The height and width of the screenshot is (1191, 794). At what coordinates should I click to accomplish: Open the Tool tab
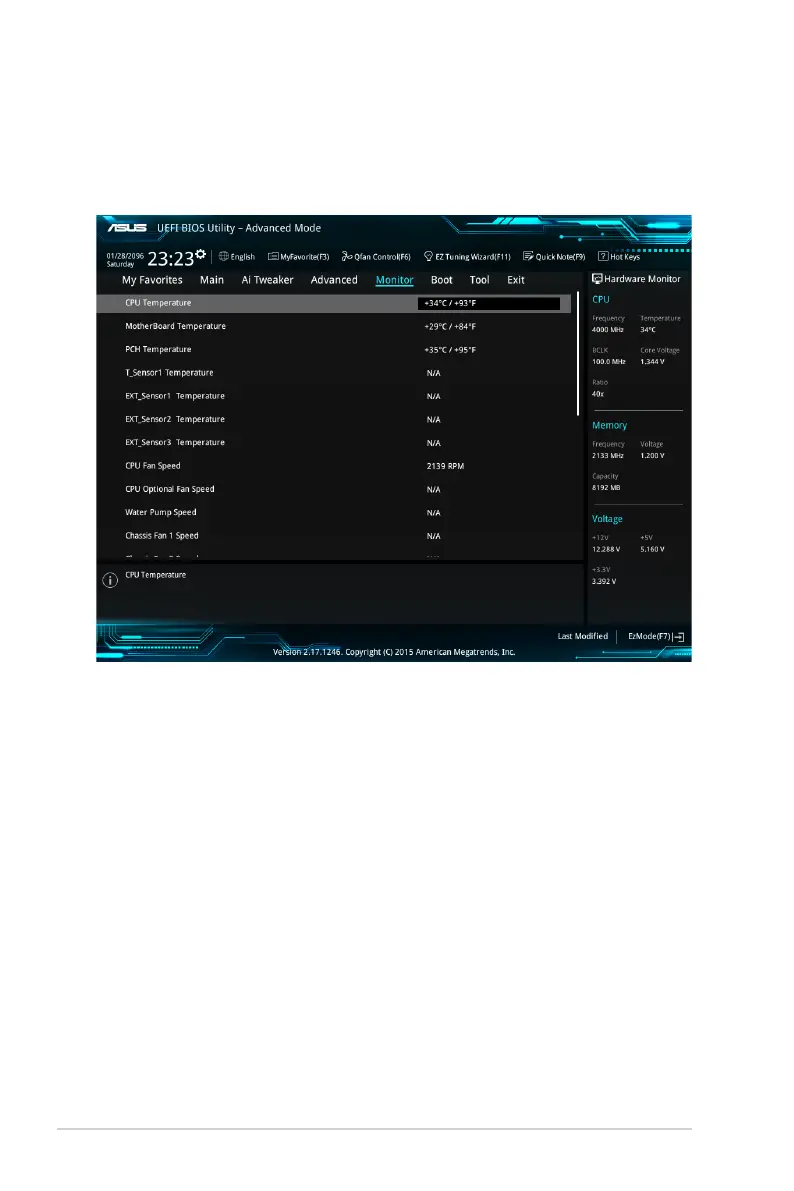click(x=479, y=280)
